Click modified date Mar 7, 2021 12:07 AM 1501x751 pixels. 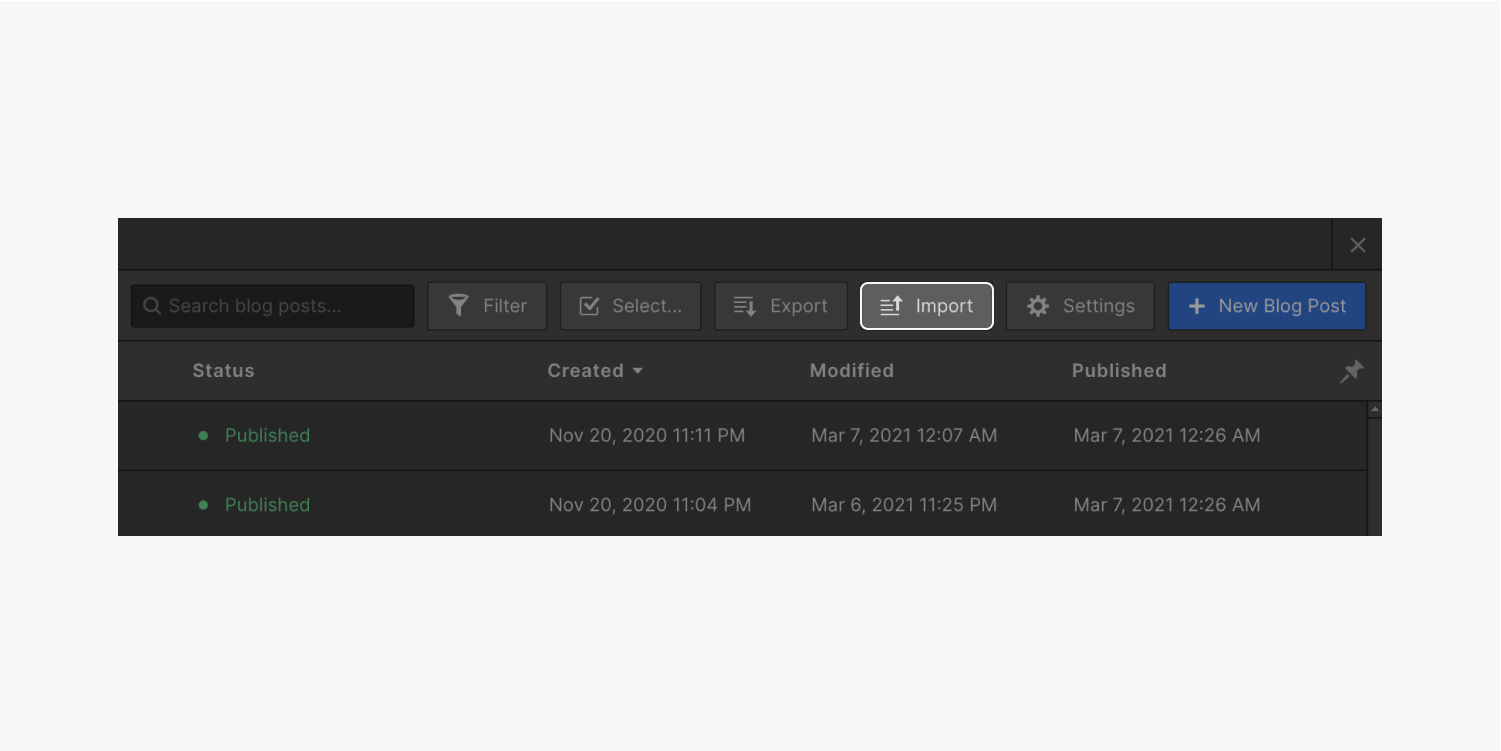tap(904, 435)
